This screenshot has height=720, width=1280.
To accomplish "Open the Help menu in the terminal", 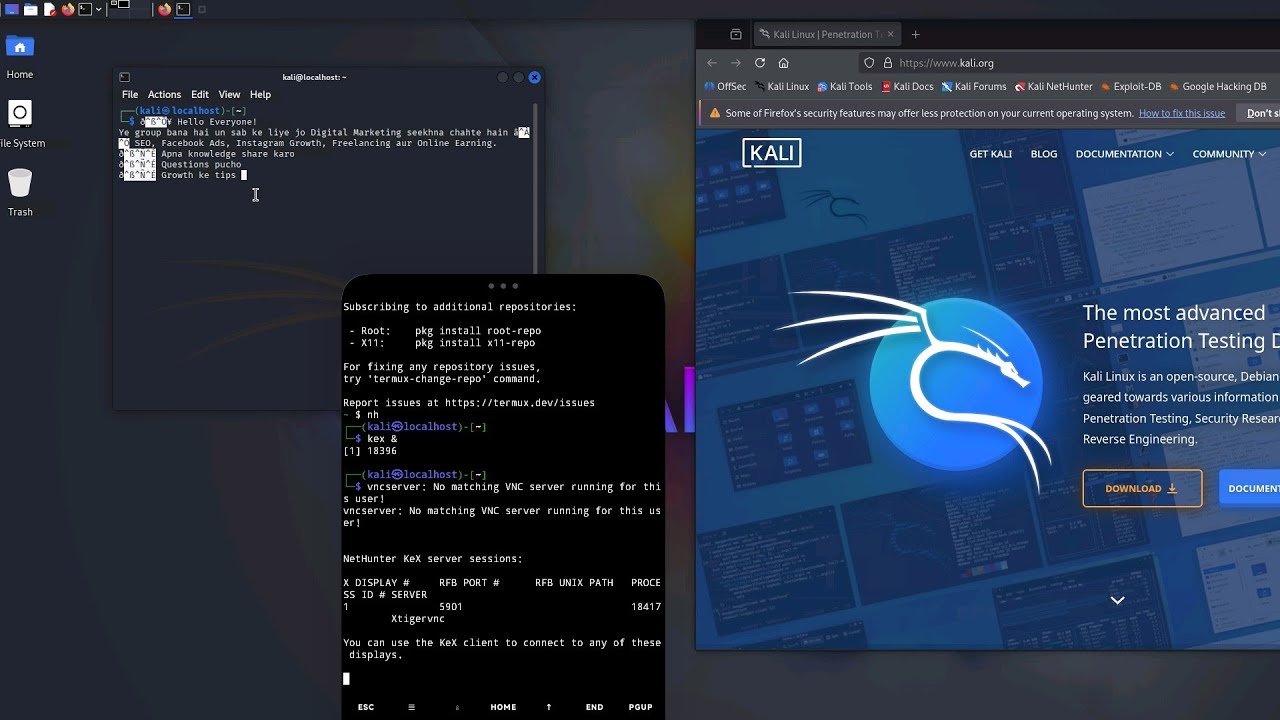I will point(260,94).
